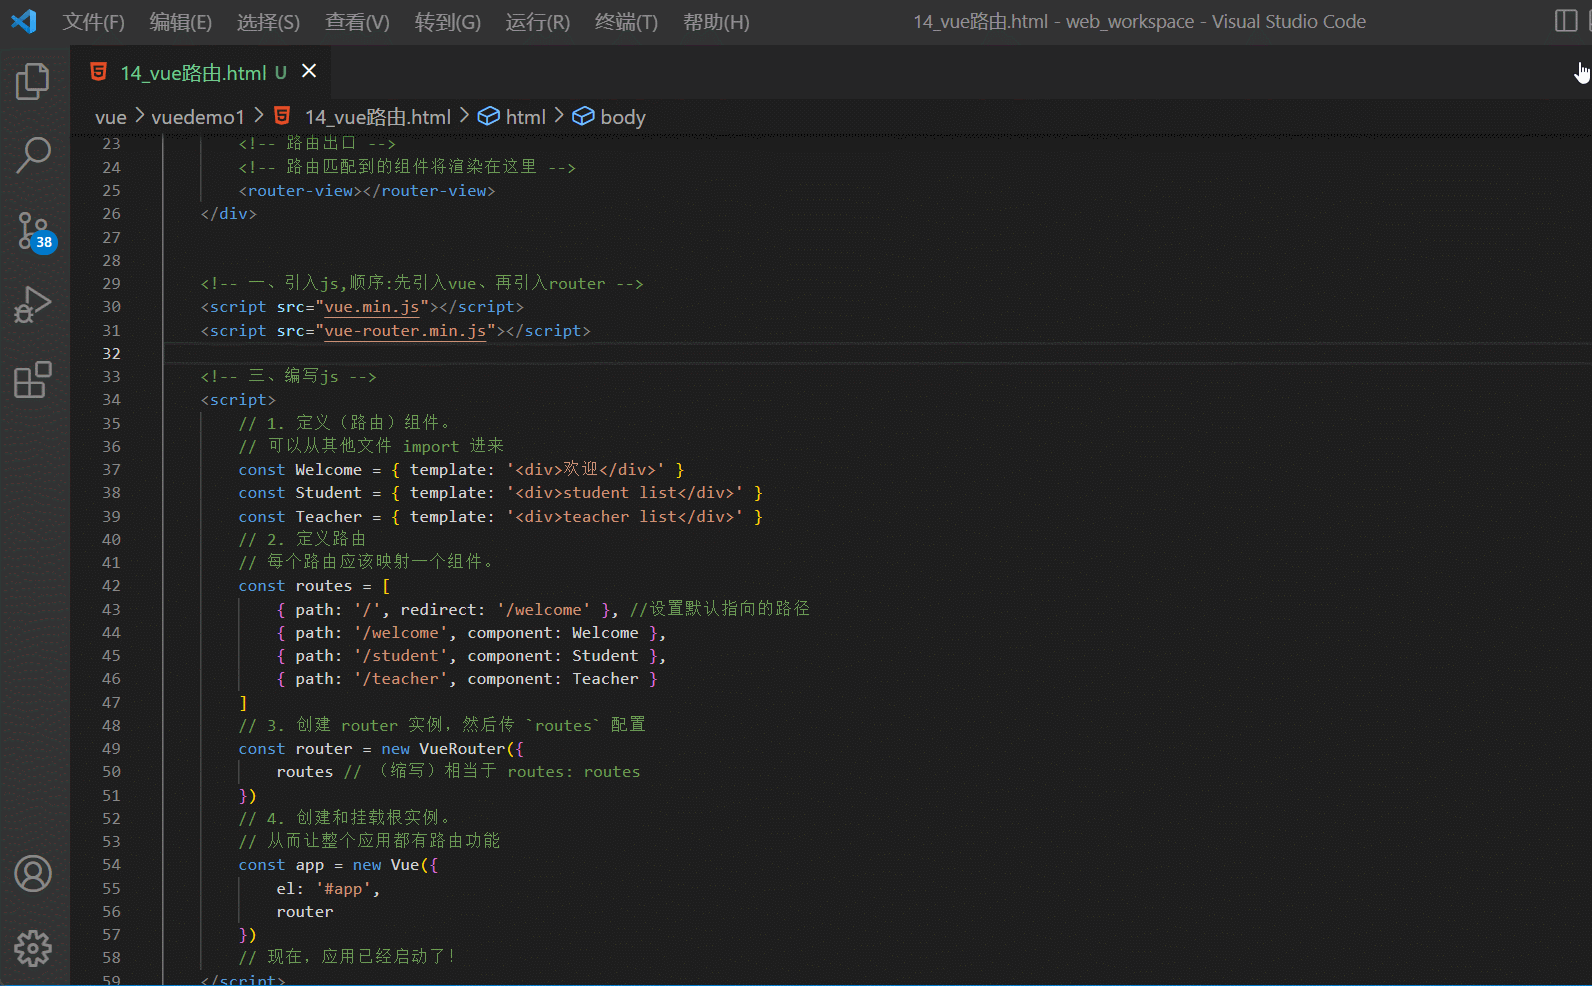Click 'new Vue({' on line 54
This screenshot has width=1592, height=986.
coord(395,865)
